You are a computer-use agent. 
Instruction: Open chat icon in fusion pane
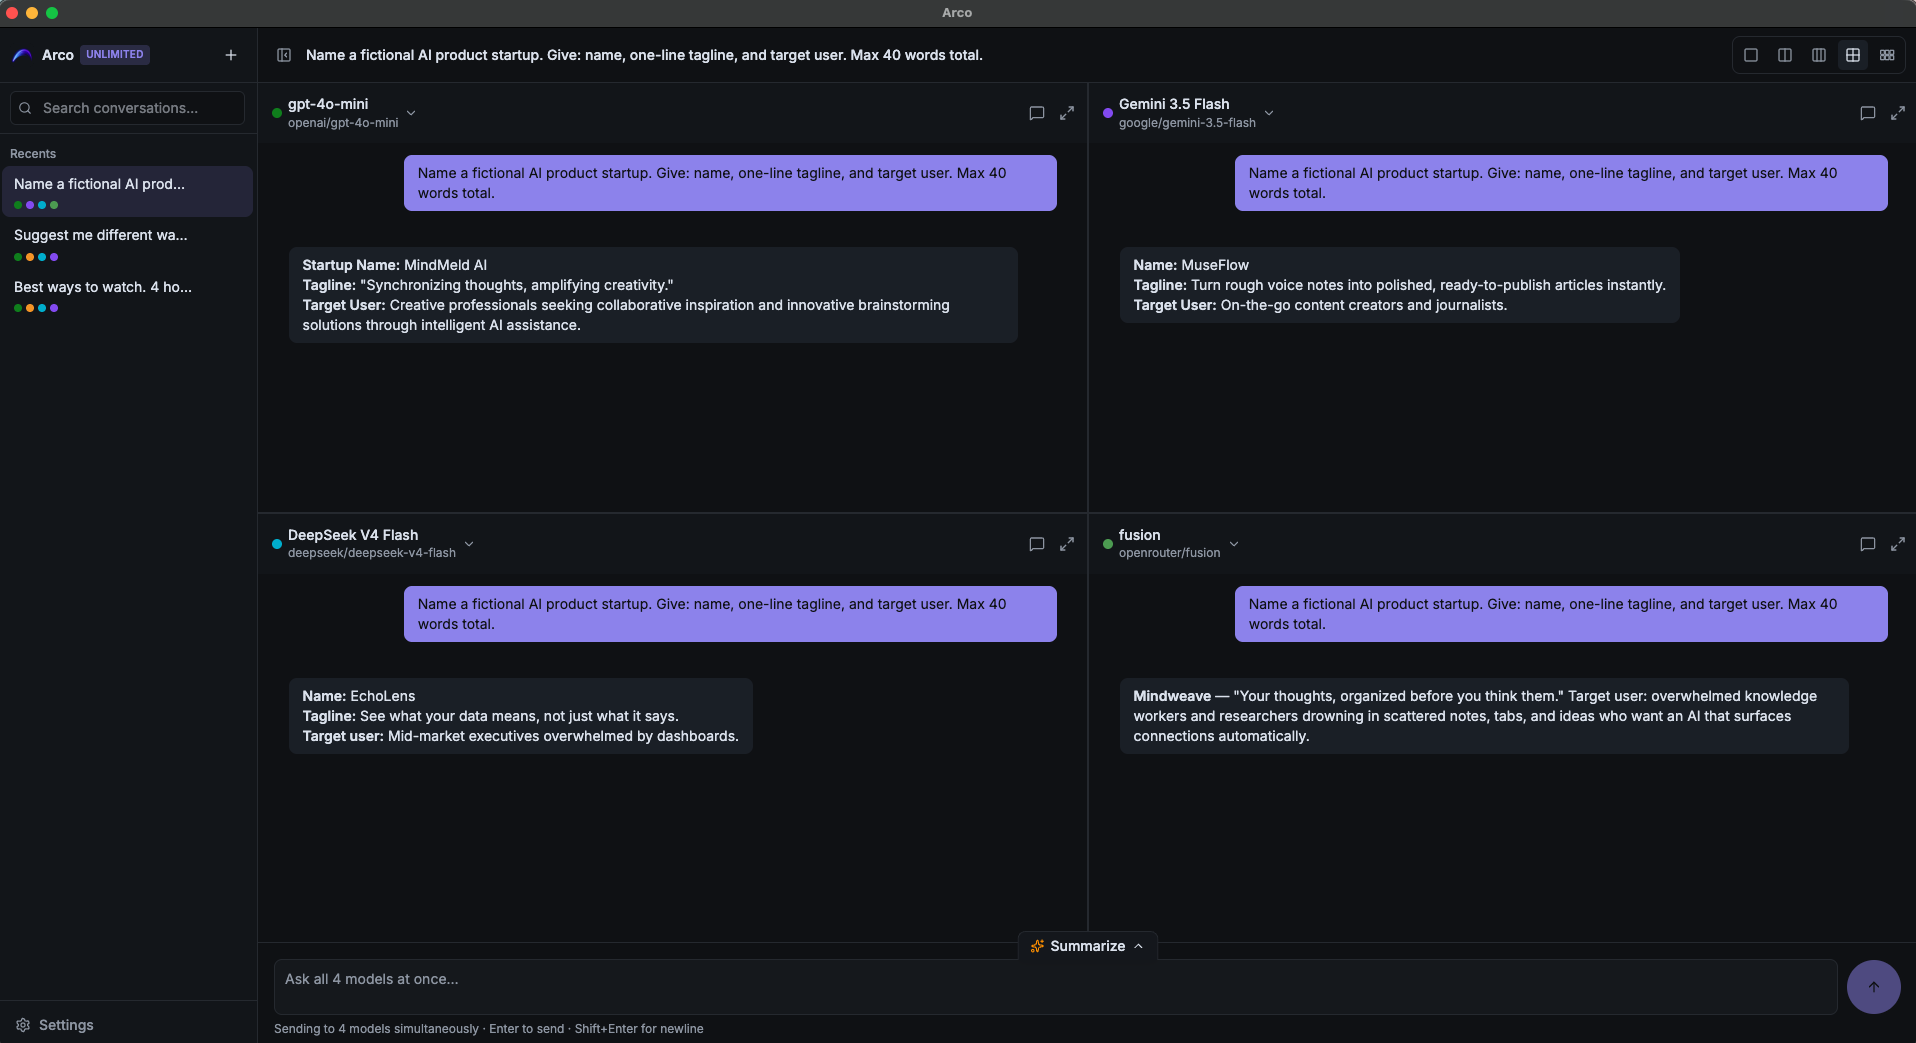tap(1868, 544)
